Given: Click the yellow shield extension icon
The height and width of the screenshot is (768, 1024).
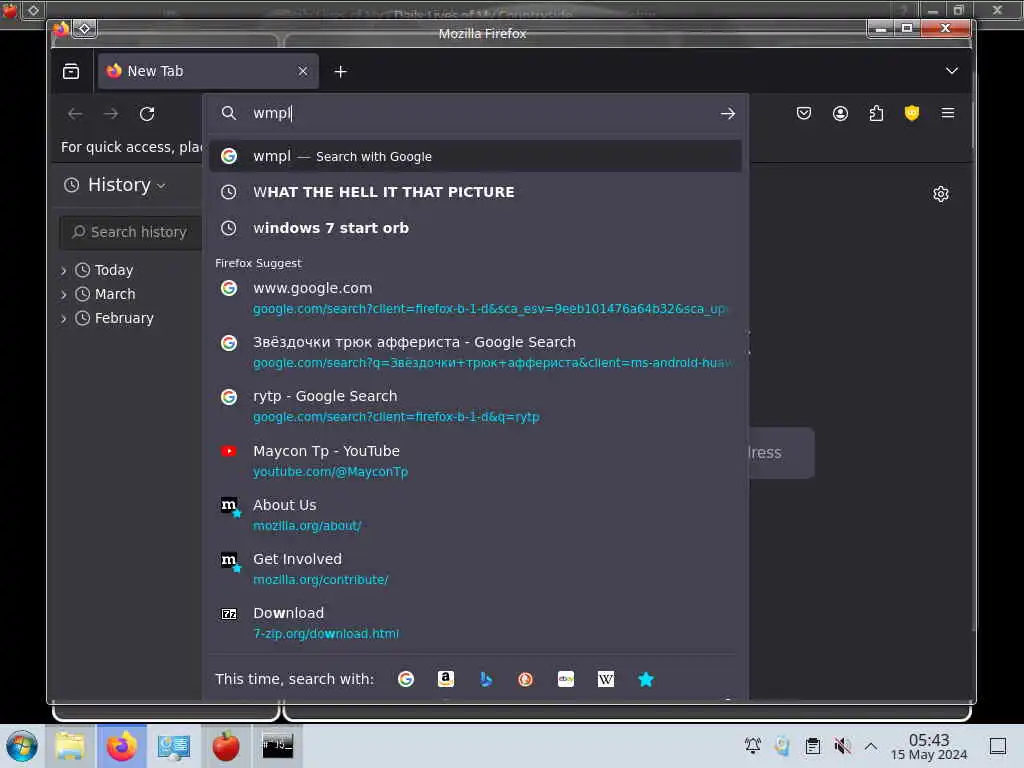Looking at the screenshot, I should (x=912, y=113).
